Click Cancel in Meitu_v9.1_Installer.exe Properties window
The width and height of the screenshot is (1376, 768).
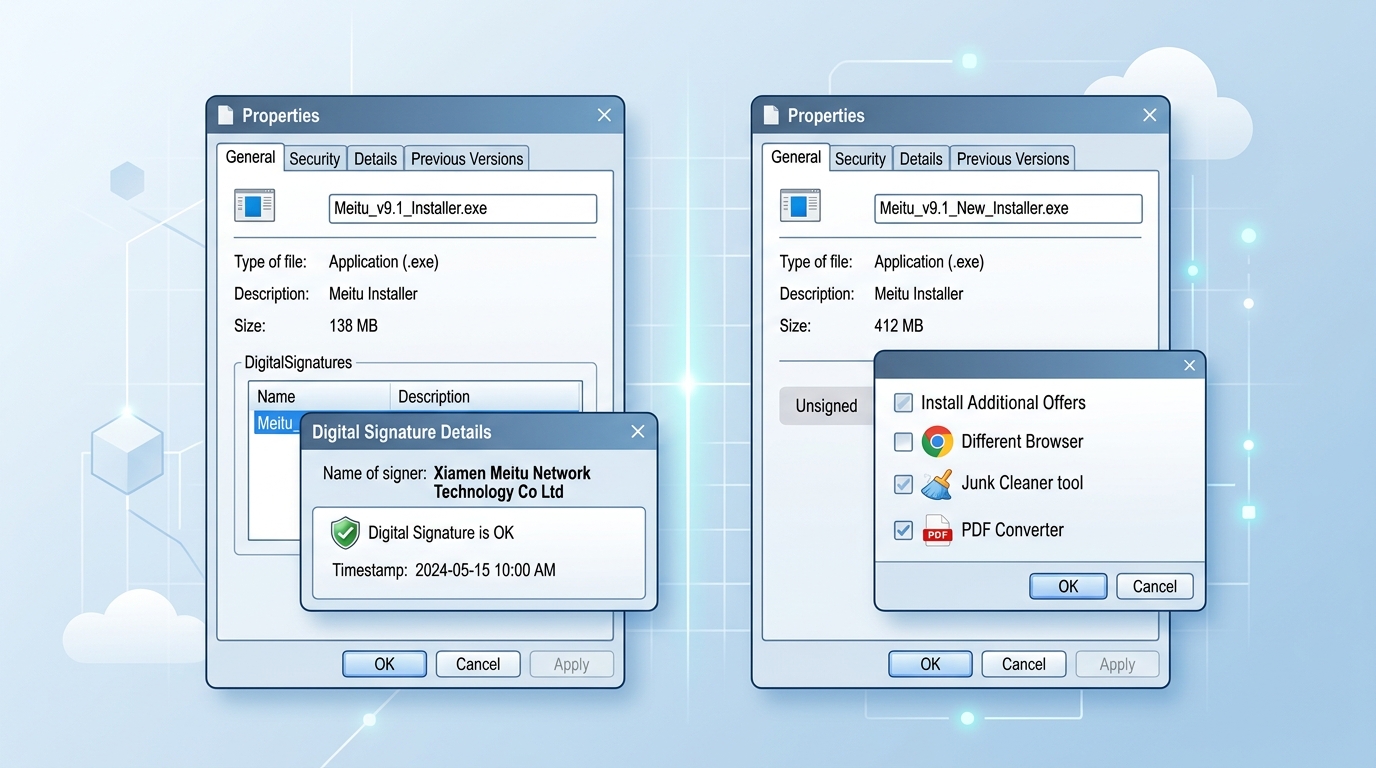pos(478,664)
